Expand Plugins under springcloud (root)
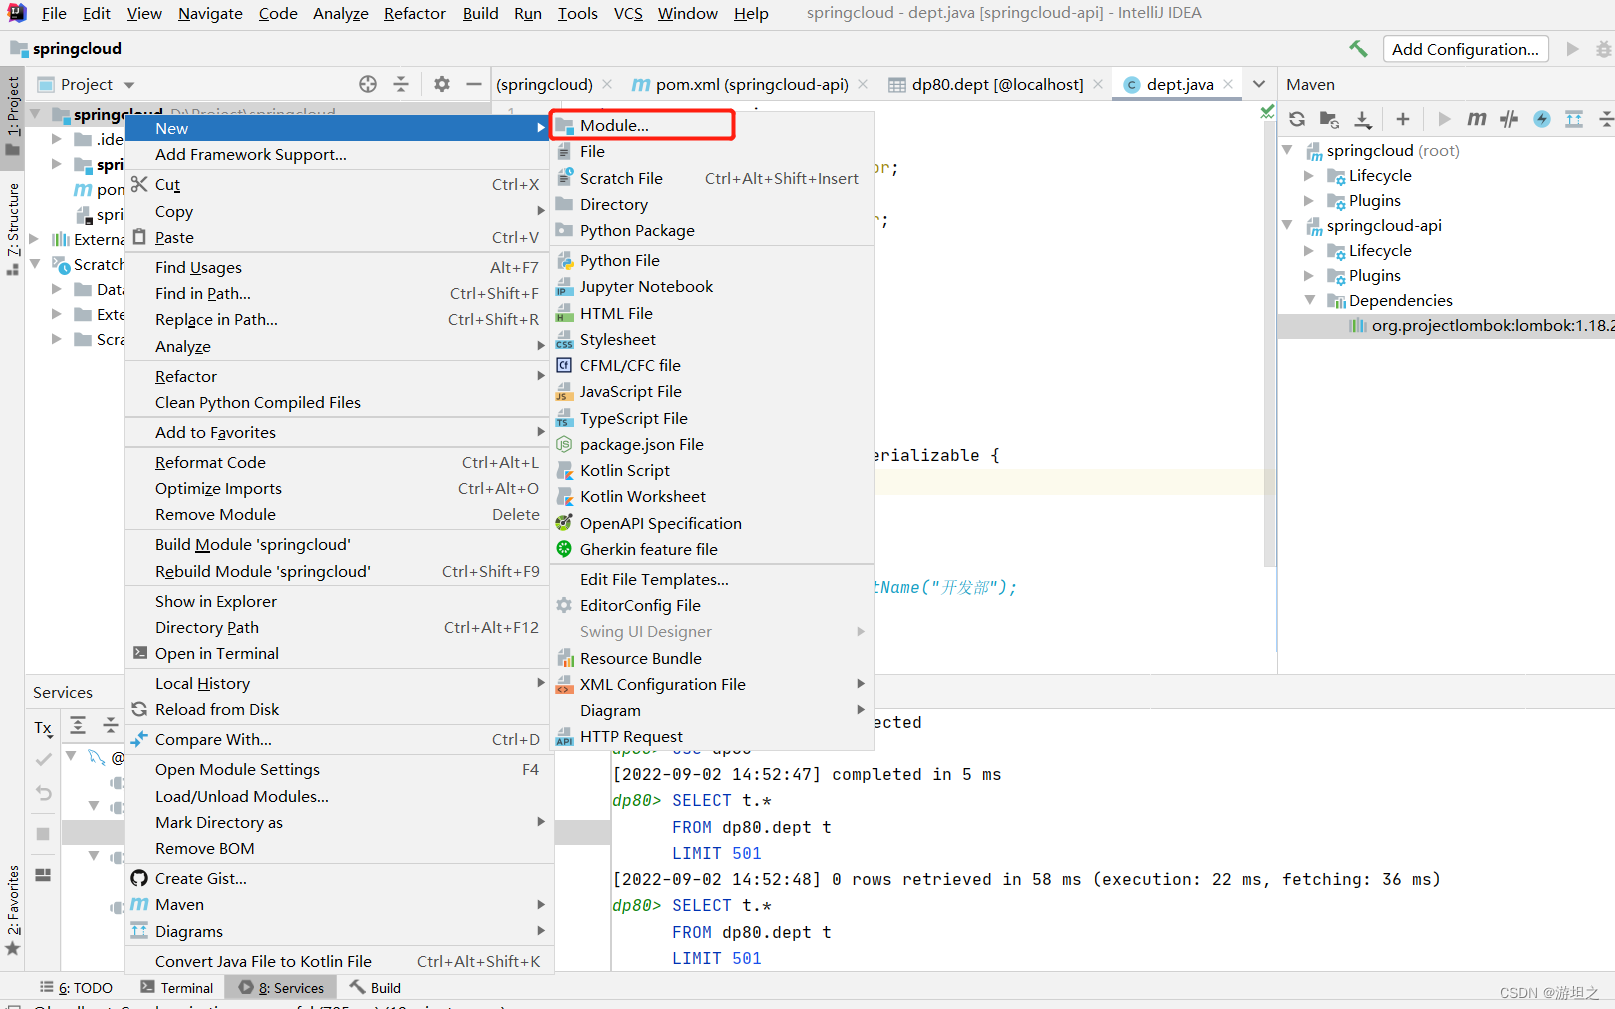Image resolution: width=1615 pixels, height=1009 pixels. (x=1309, y=200)
